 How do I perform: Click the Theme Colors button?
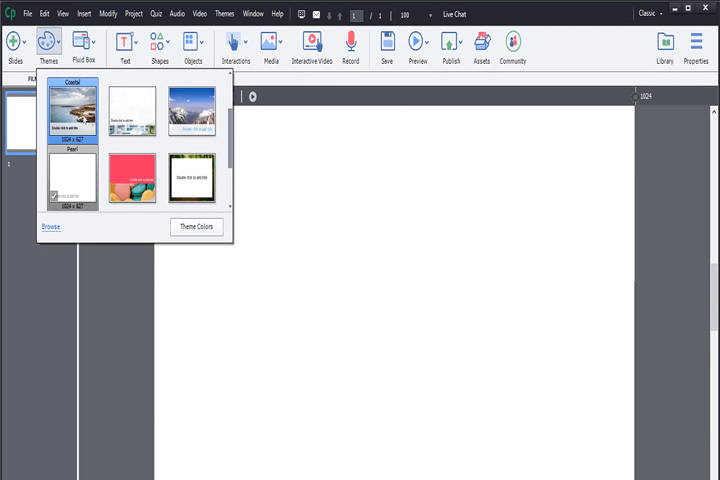tap(197, 227)
